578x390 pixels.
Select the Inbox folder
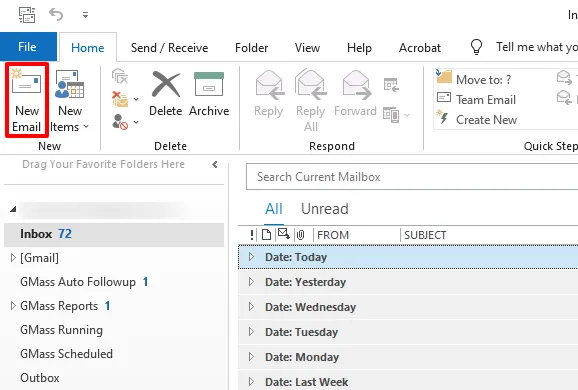click(114, 234)
